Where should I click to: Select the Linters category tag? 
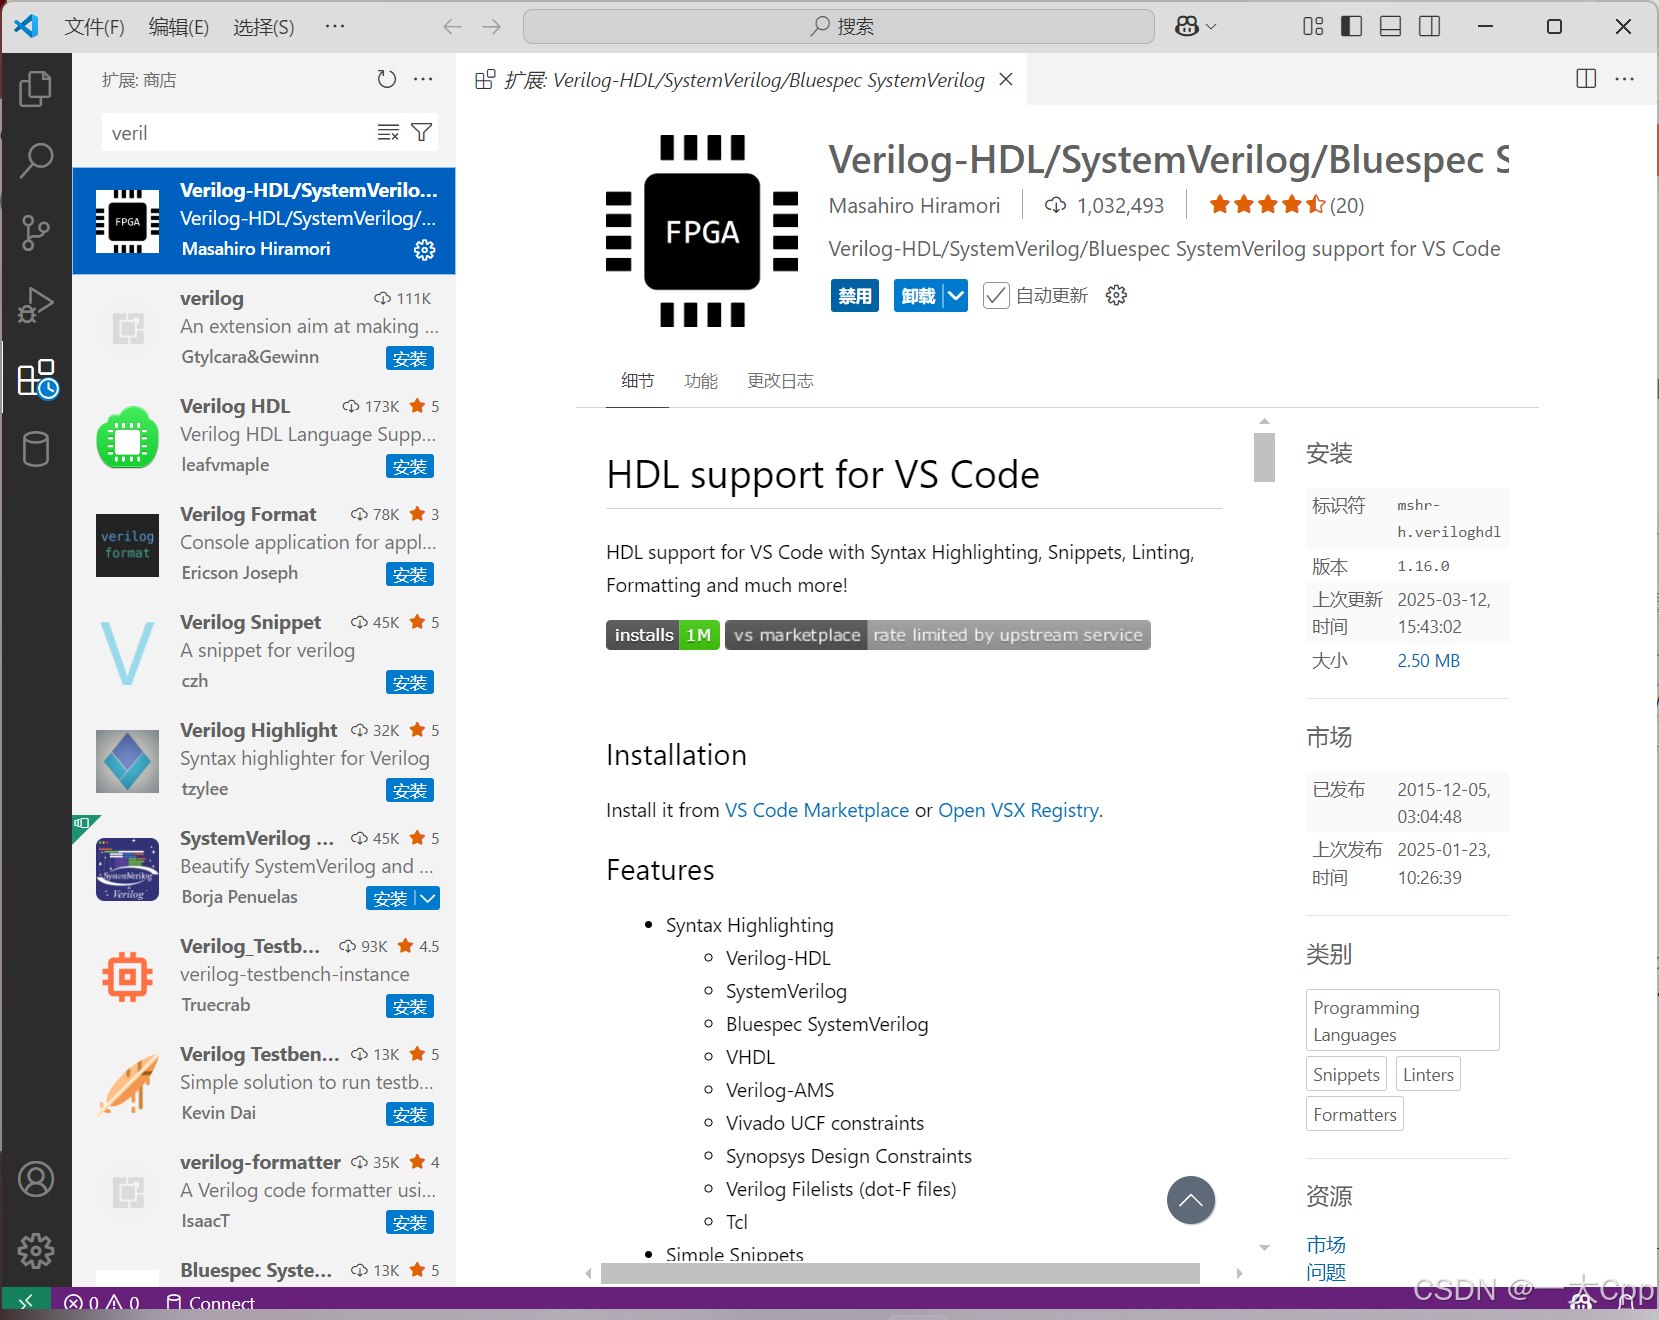[x=1428, y=1074]
